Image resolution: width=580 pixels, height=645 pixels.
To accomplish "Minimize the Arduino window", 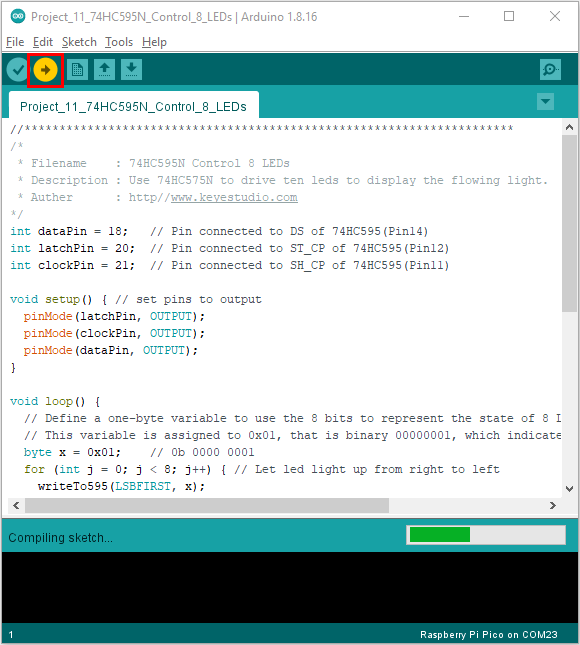I will pyautogui.click(x=464, y=16).
